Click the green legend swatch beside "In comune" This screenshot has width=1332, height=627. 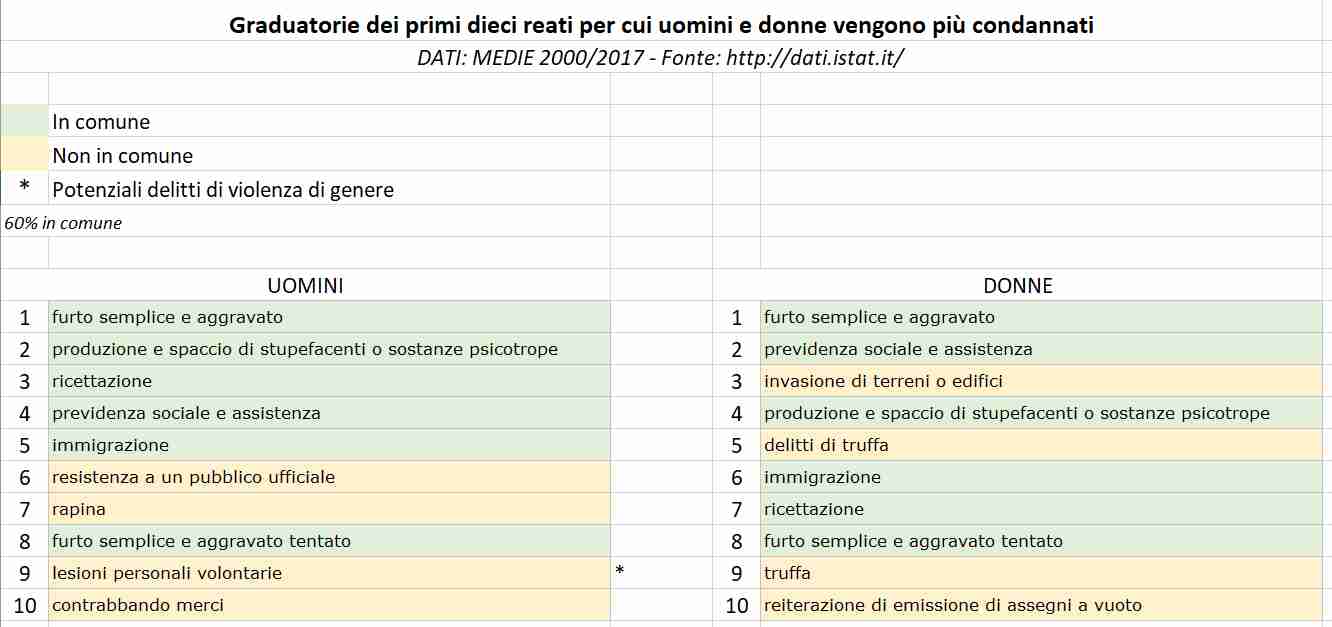point(24,121)
